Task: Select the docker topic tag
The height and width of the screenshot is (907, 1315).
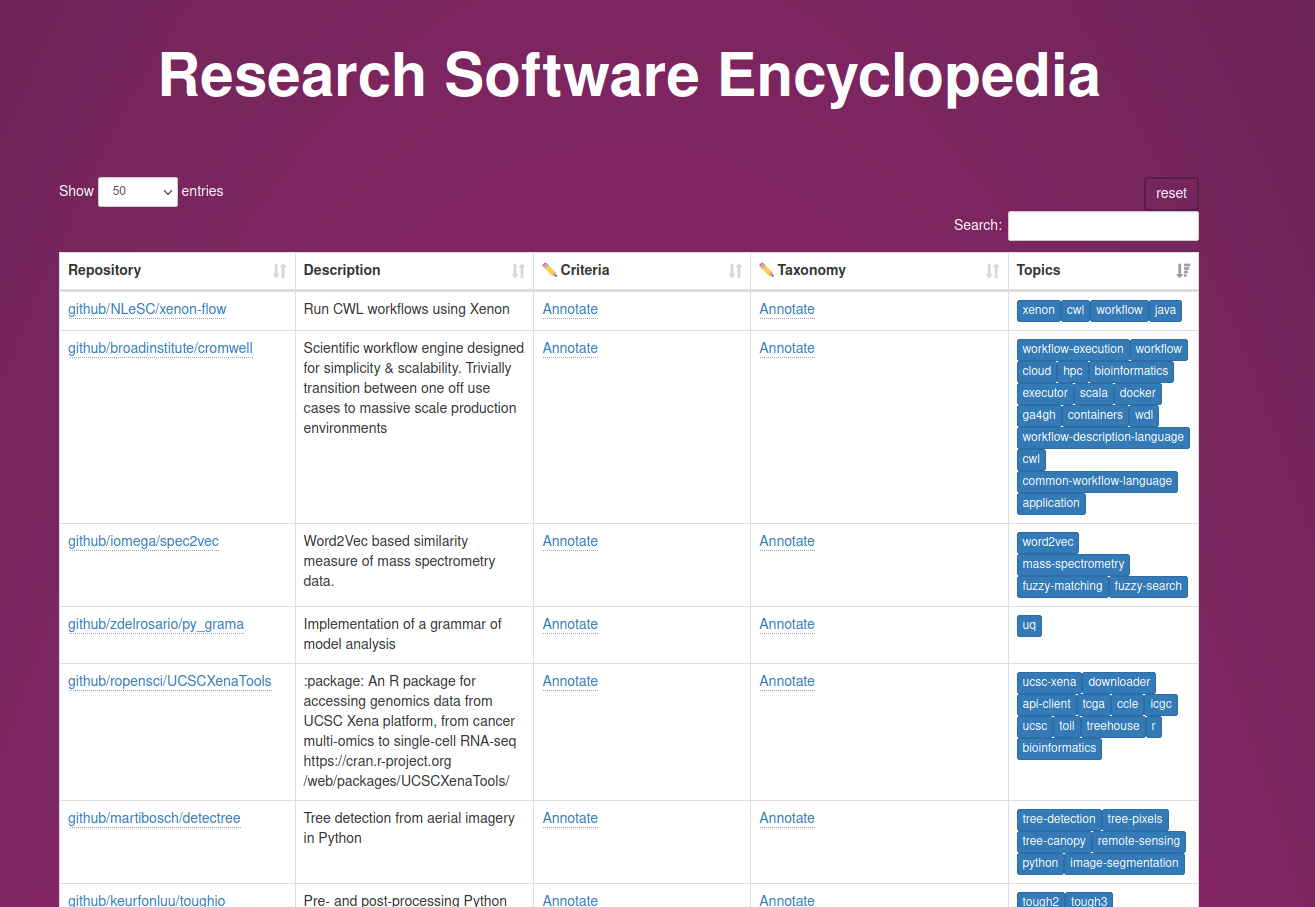Action: click(x=1137, y=393)
